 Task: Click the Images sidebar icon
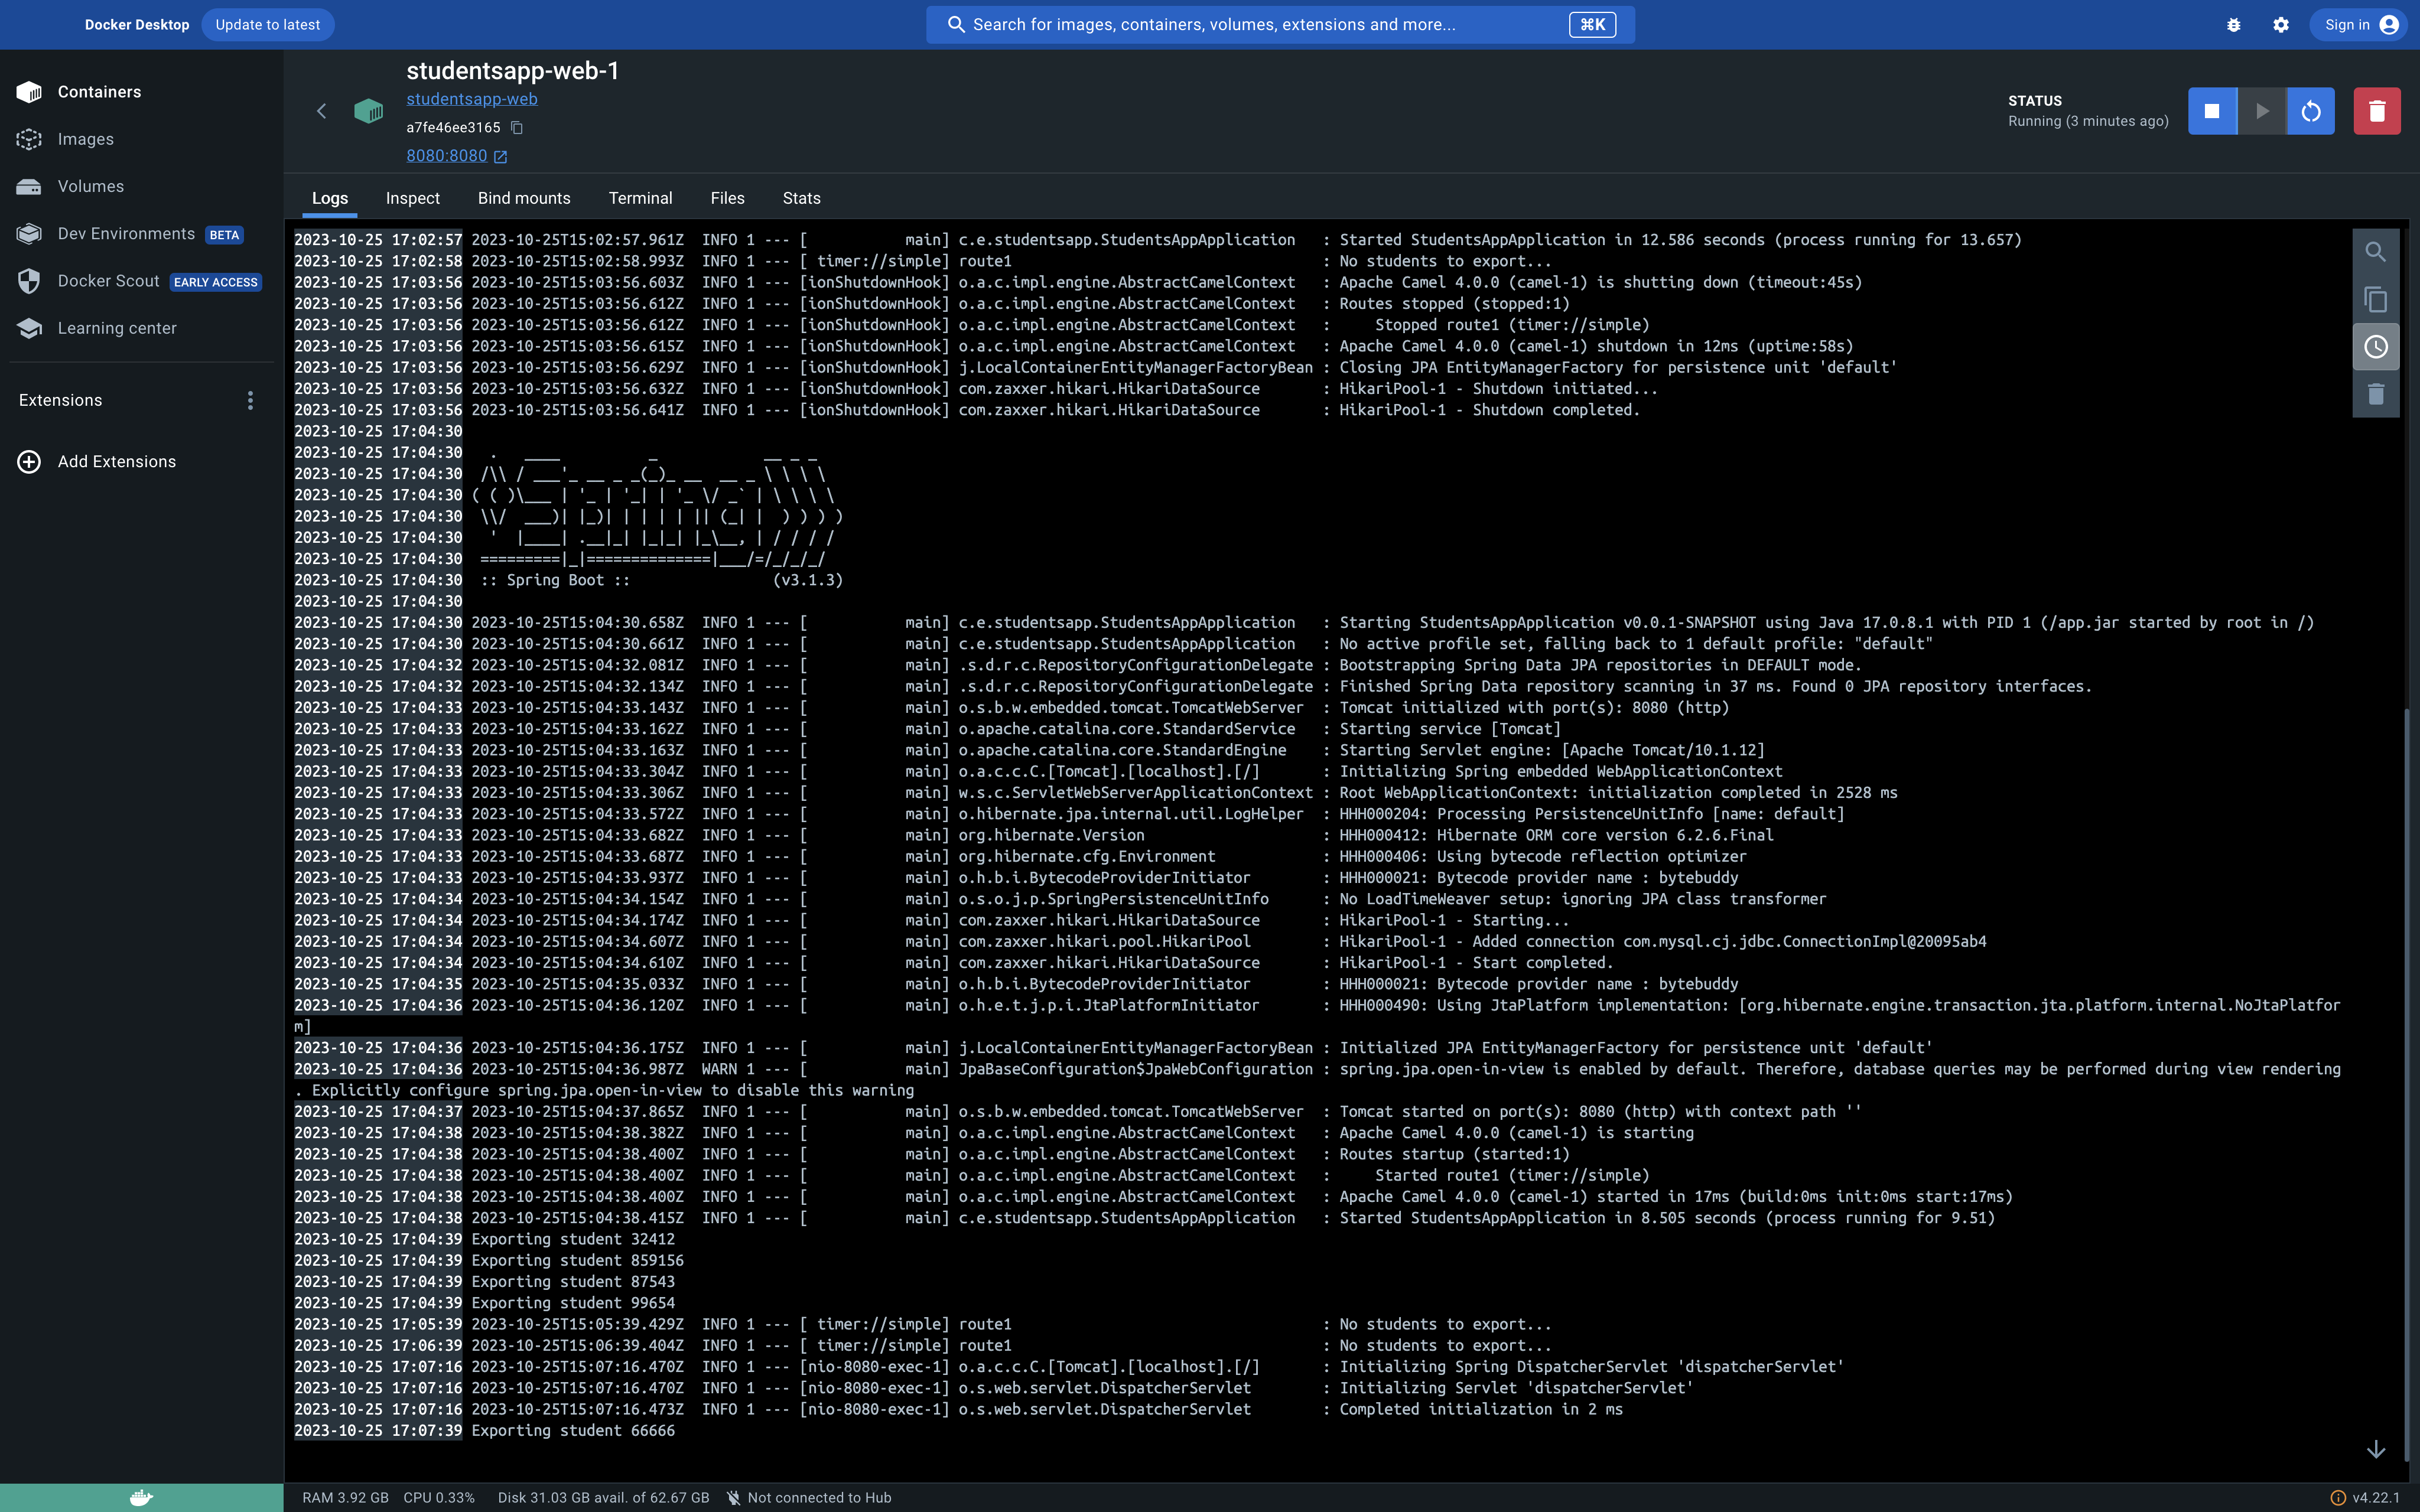[x=29, y=139]
